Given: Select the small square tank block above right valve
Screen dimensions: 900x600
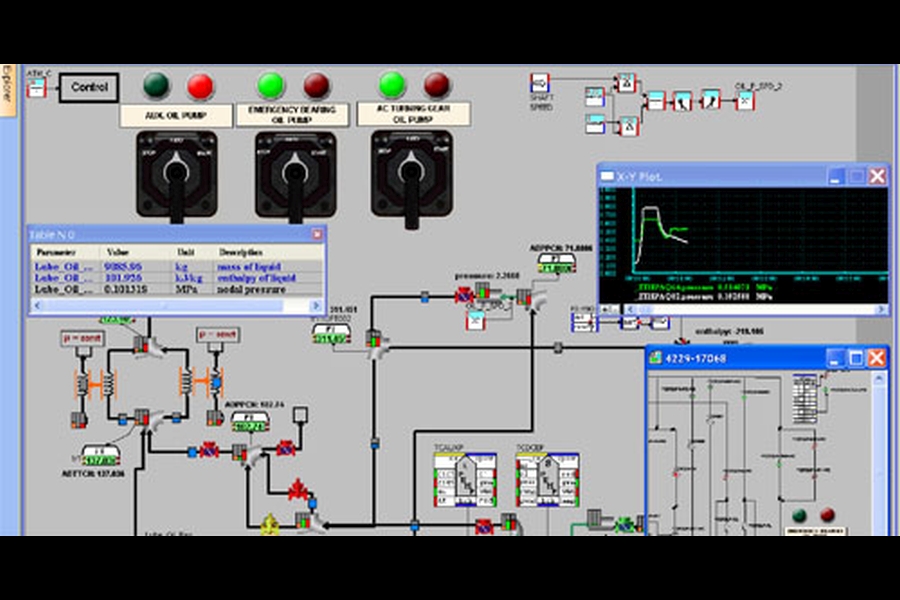Looking at the screenshot, I should coord(300,415).
